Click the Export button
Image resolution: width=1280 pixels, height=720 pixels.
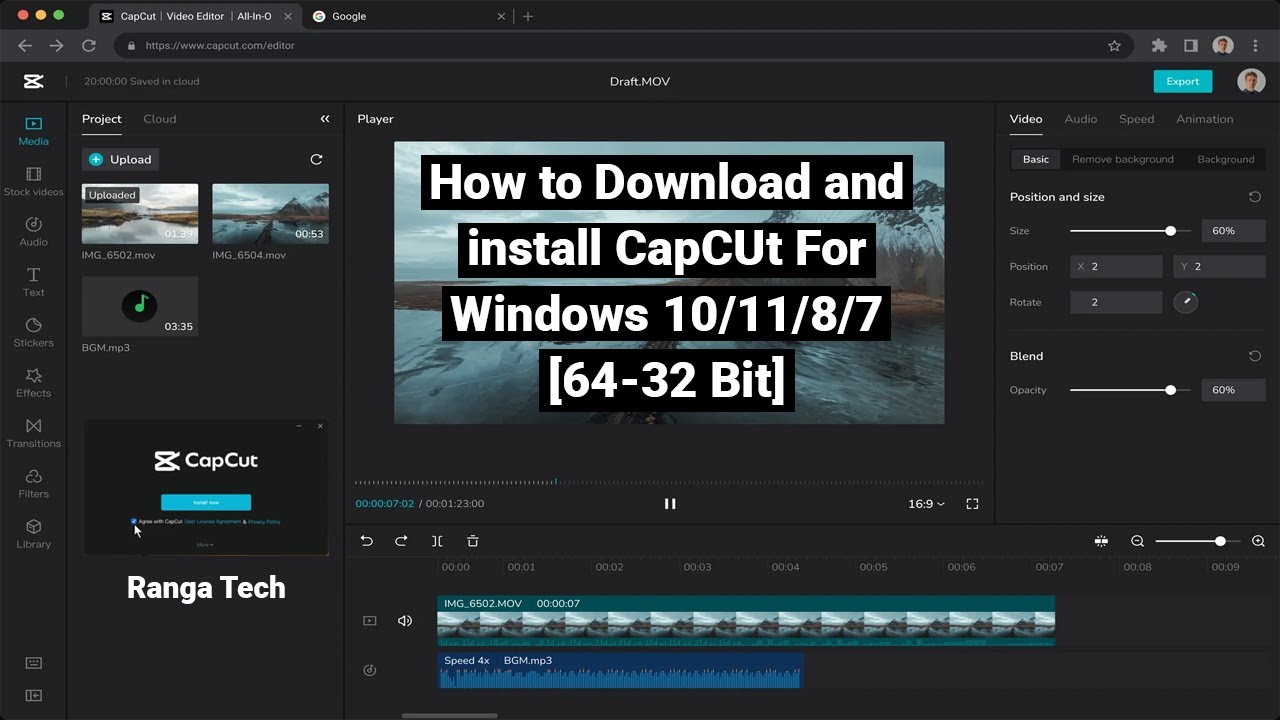(x=1182, y=81)
